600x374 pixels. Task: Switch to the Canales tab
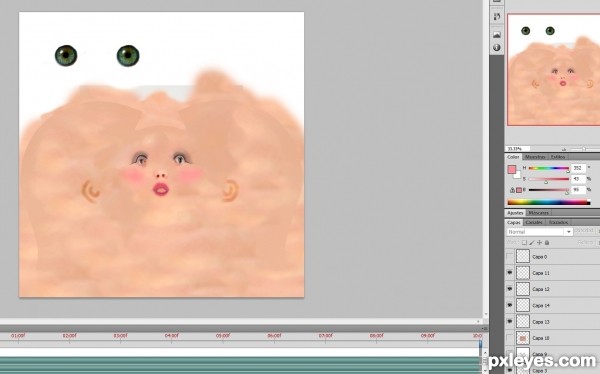pos(533,222)
